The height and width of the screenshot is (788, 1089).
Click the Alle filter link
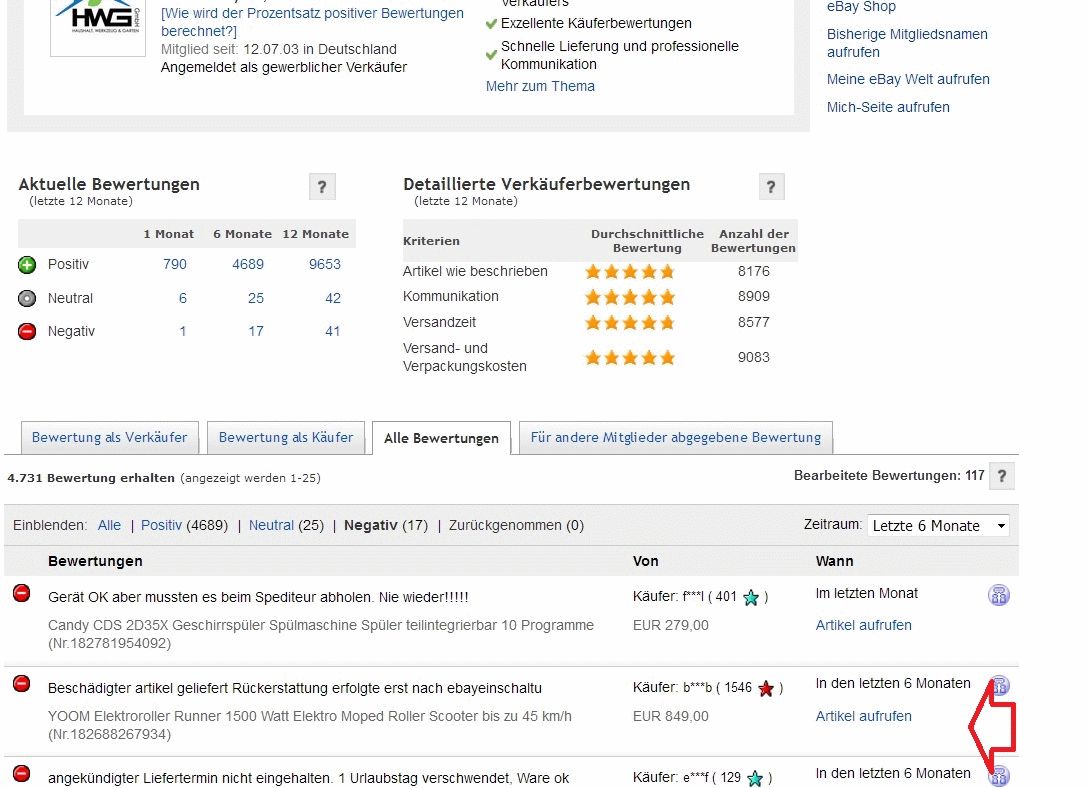pyautogui.click(x=109, y=525)
